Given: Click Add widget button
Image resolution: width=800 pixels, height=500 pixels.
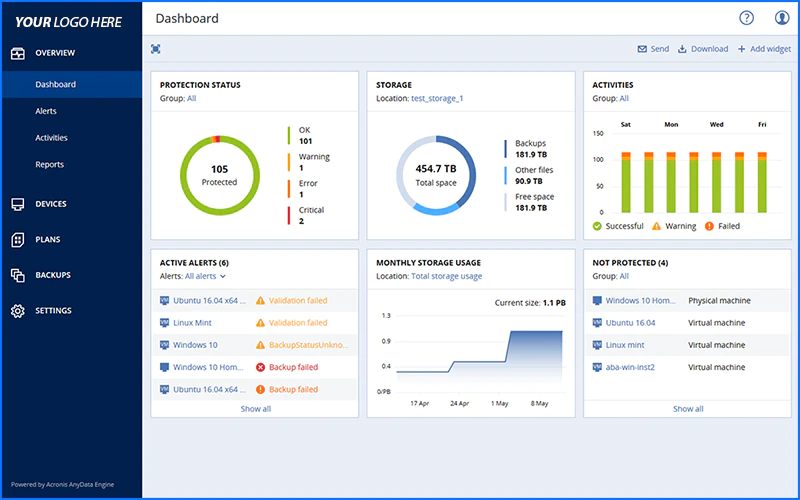Looking at the screenshot, I should (x=764, y=49).
